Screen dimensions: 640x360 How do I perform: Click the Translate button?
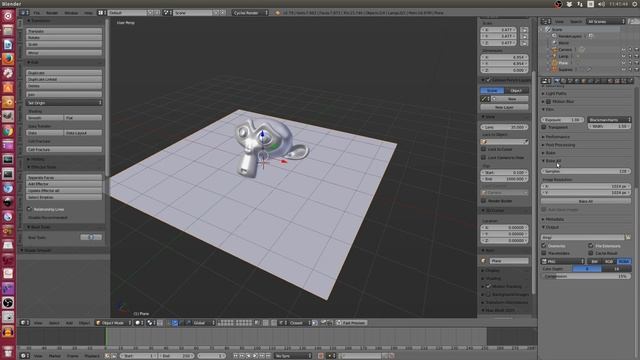coord(64,31)
